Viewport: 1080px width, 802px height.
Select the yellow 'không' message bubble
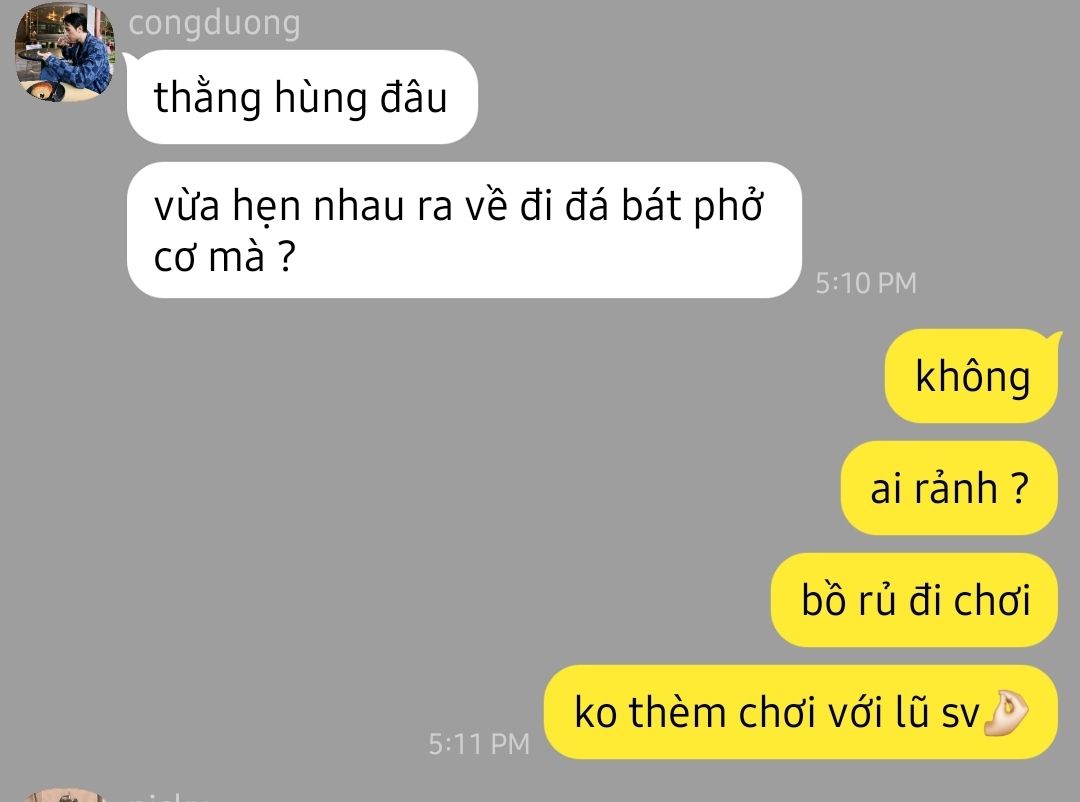coord(971,376)
